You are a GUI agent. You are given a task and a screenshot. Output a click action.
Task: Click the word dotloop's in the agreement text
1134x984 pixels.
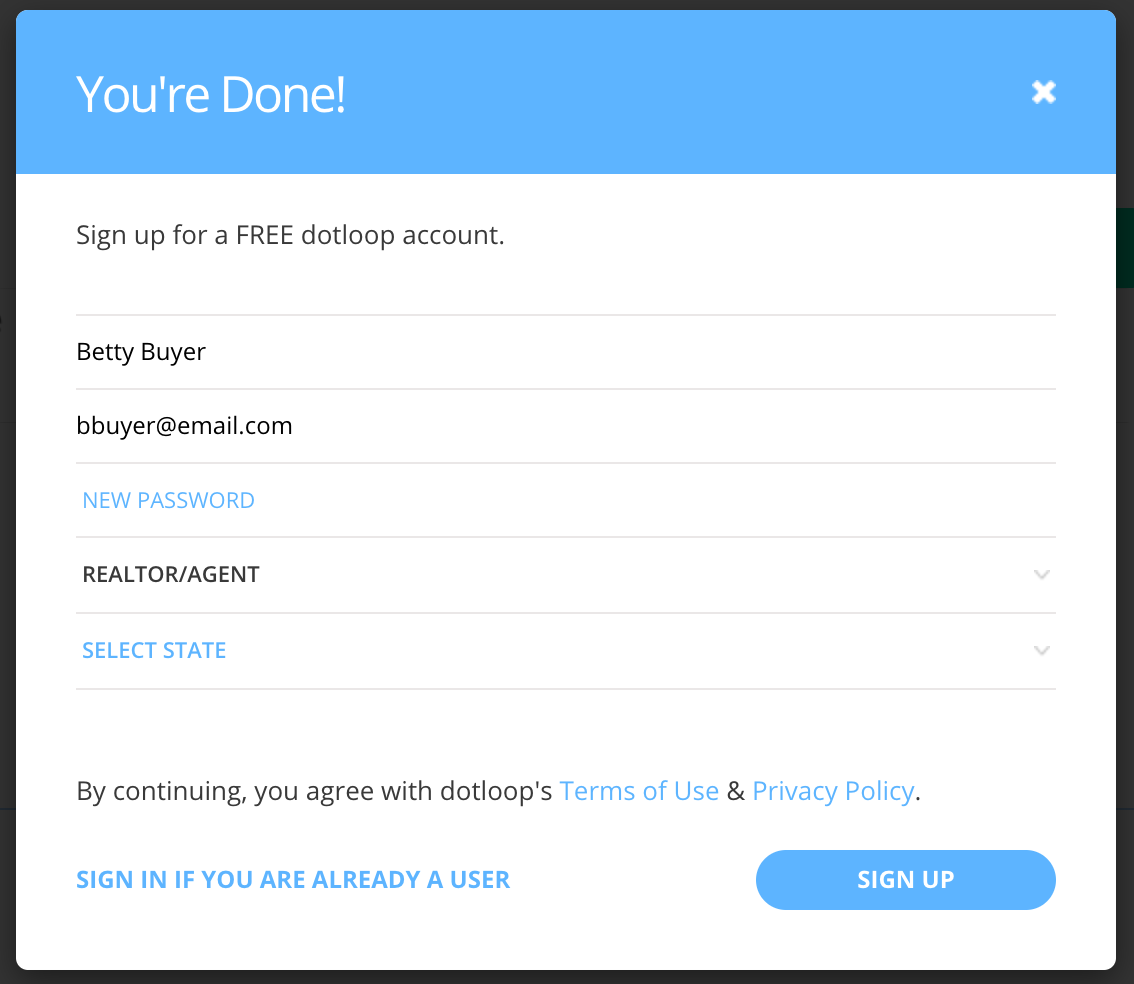coord(496,791)
